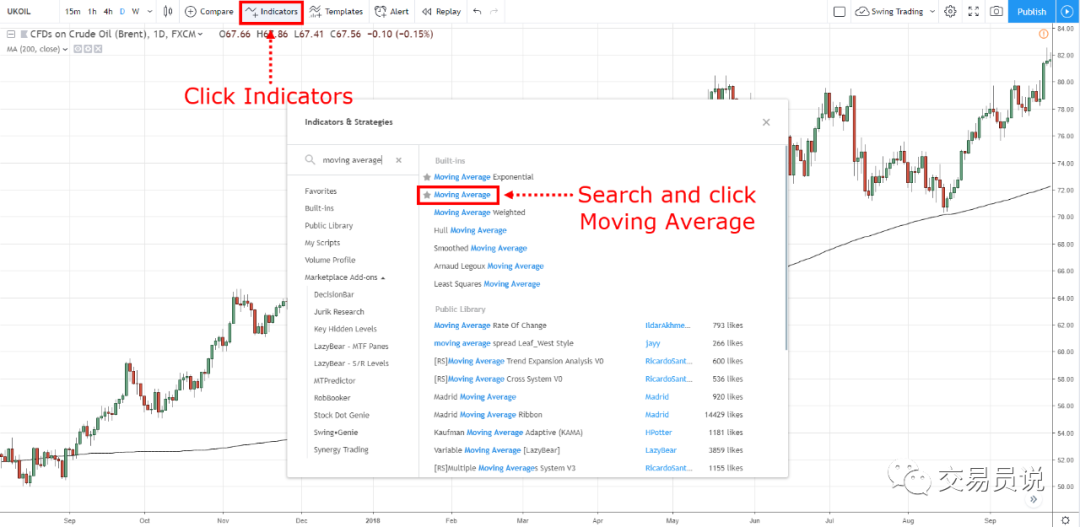This screenshot has height=527, width=1080.
Task: Remove the MA (200, close) indicator
Action: (x=98, y=49)
